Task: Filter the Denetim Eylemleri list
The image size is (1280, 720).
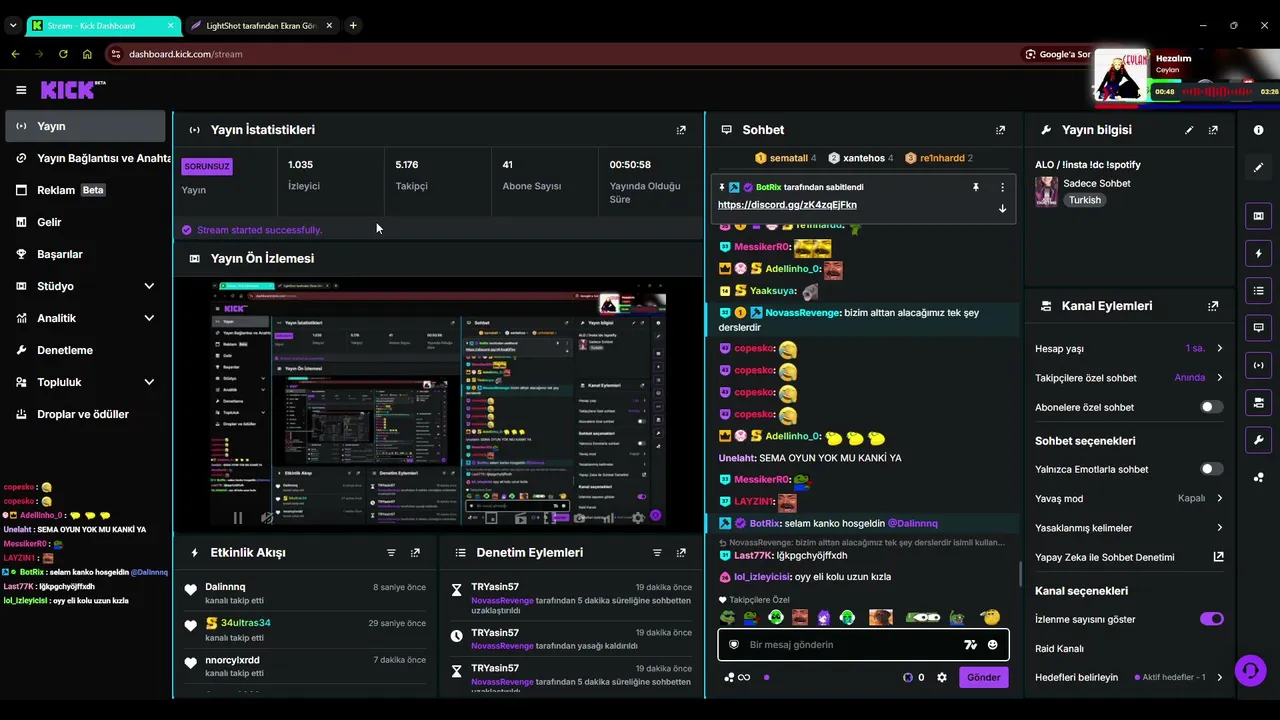Action: click(657, 553)
